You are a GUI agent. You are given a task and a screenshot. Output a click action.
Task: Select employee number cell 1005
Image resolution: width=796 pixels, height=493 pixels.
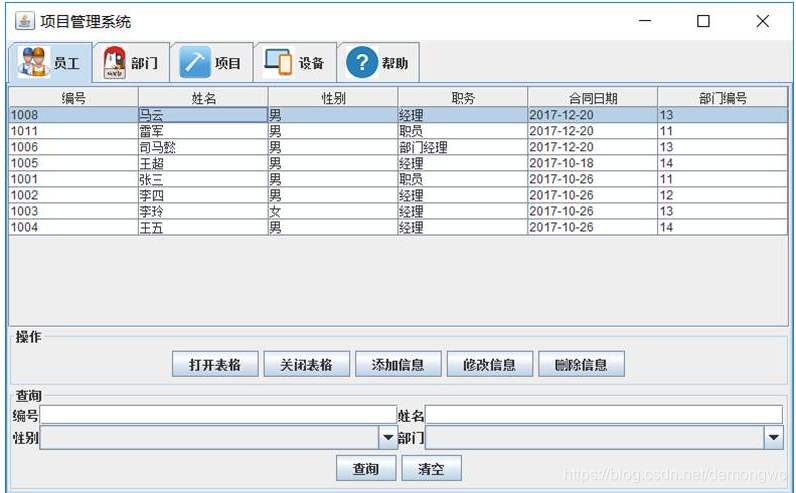(x=74, y=163)
